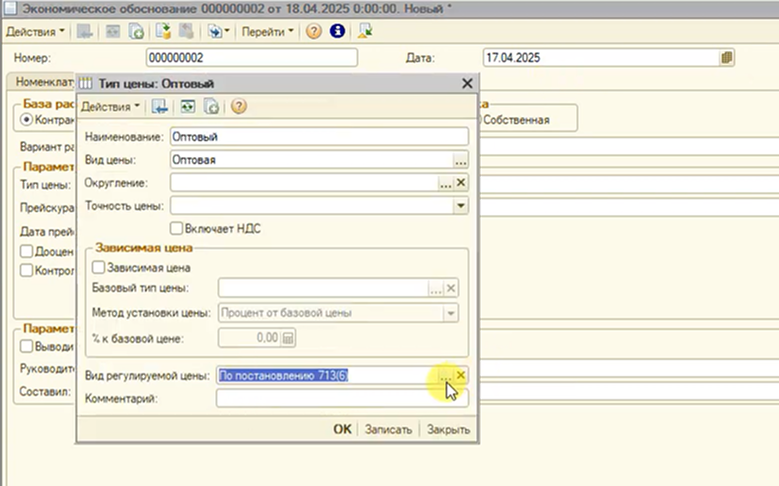This screenshot has height=486, width=779.
Task: Click the document icon in the main window title bar
Action: pyautogui.click(x=9, y=8)
